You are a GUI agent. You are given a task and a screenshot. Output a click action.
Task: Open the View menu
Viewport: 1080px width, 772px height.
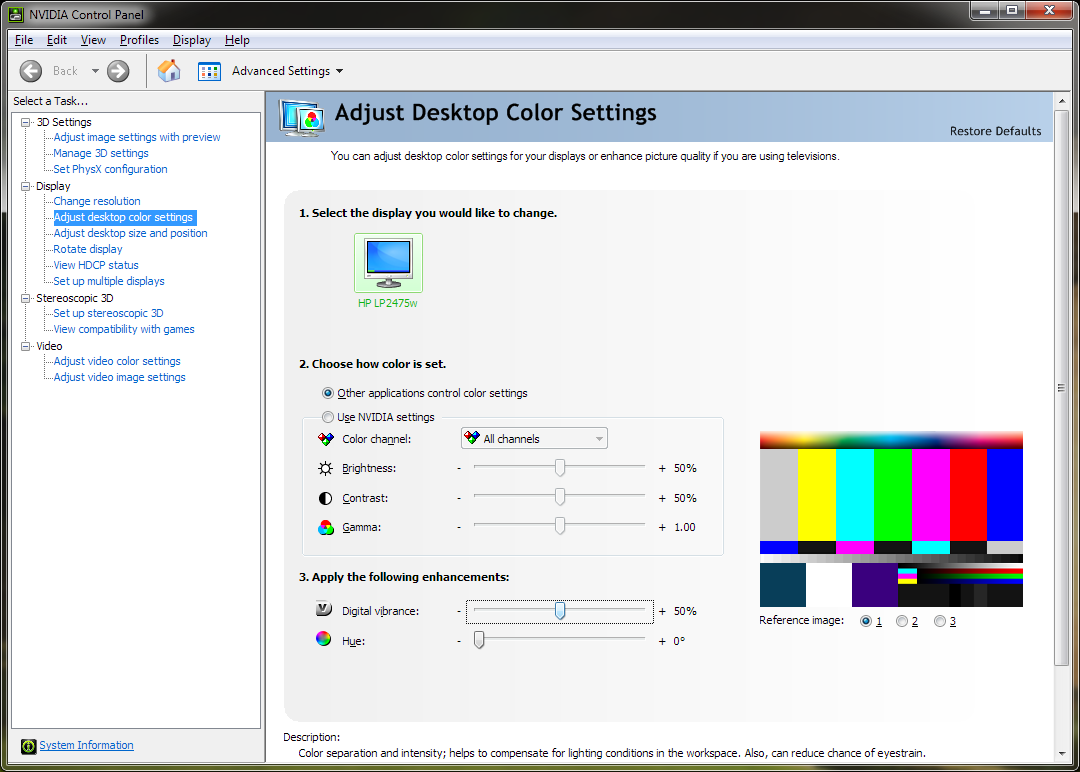pyautogui.click(x=93, y=40)
